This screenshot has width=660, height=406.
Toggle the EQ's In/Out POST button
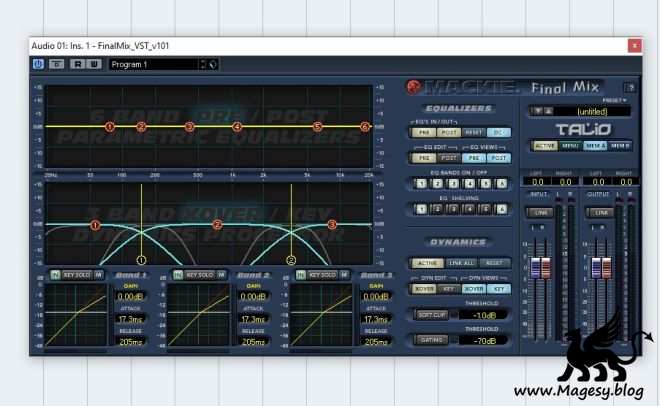[x=449, y=133]
